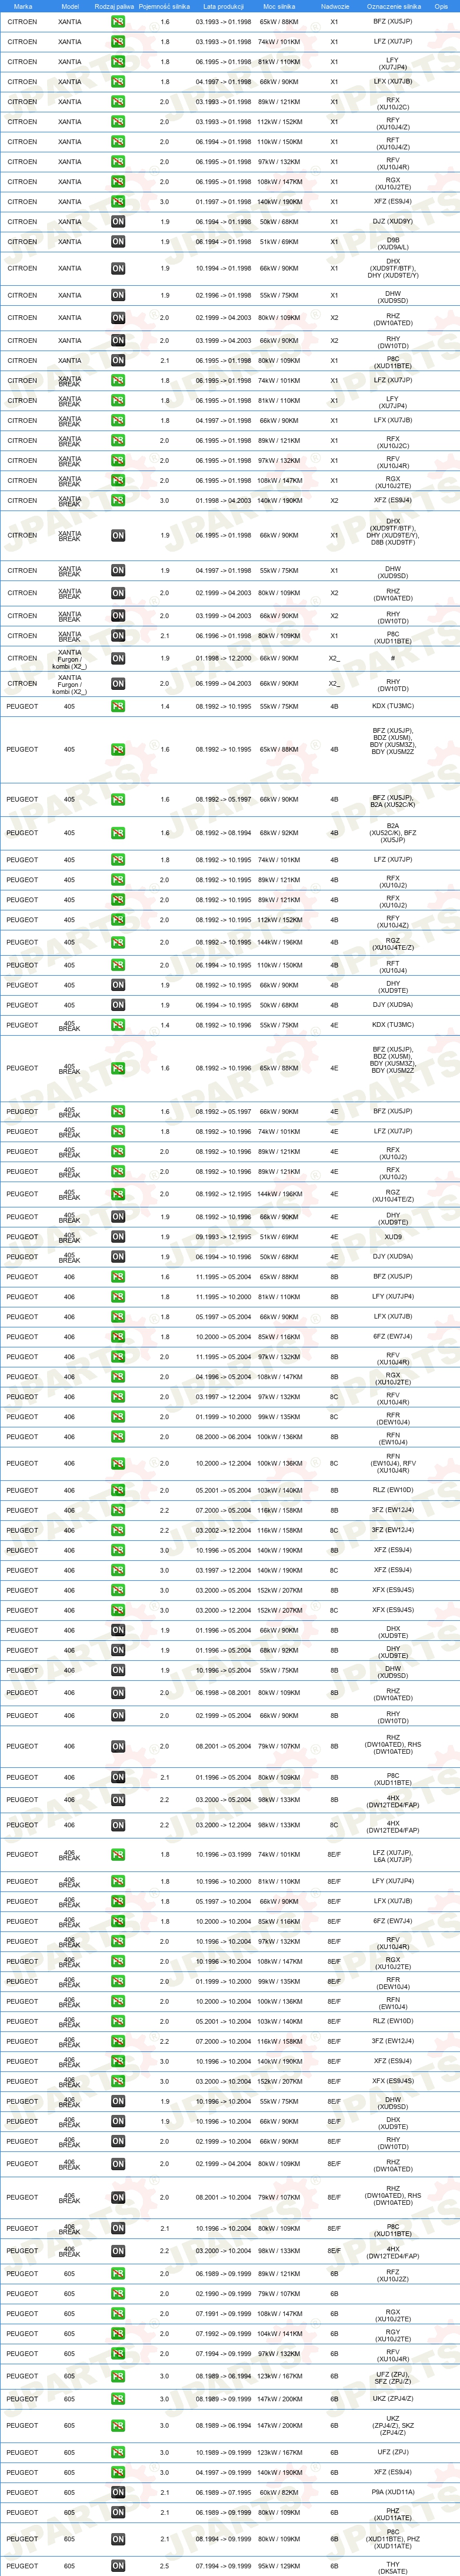Click diesel ON icon in 406 DHY 68kW row
The image size is (460, 2576).
(x=118, y=1652)
